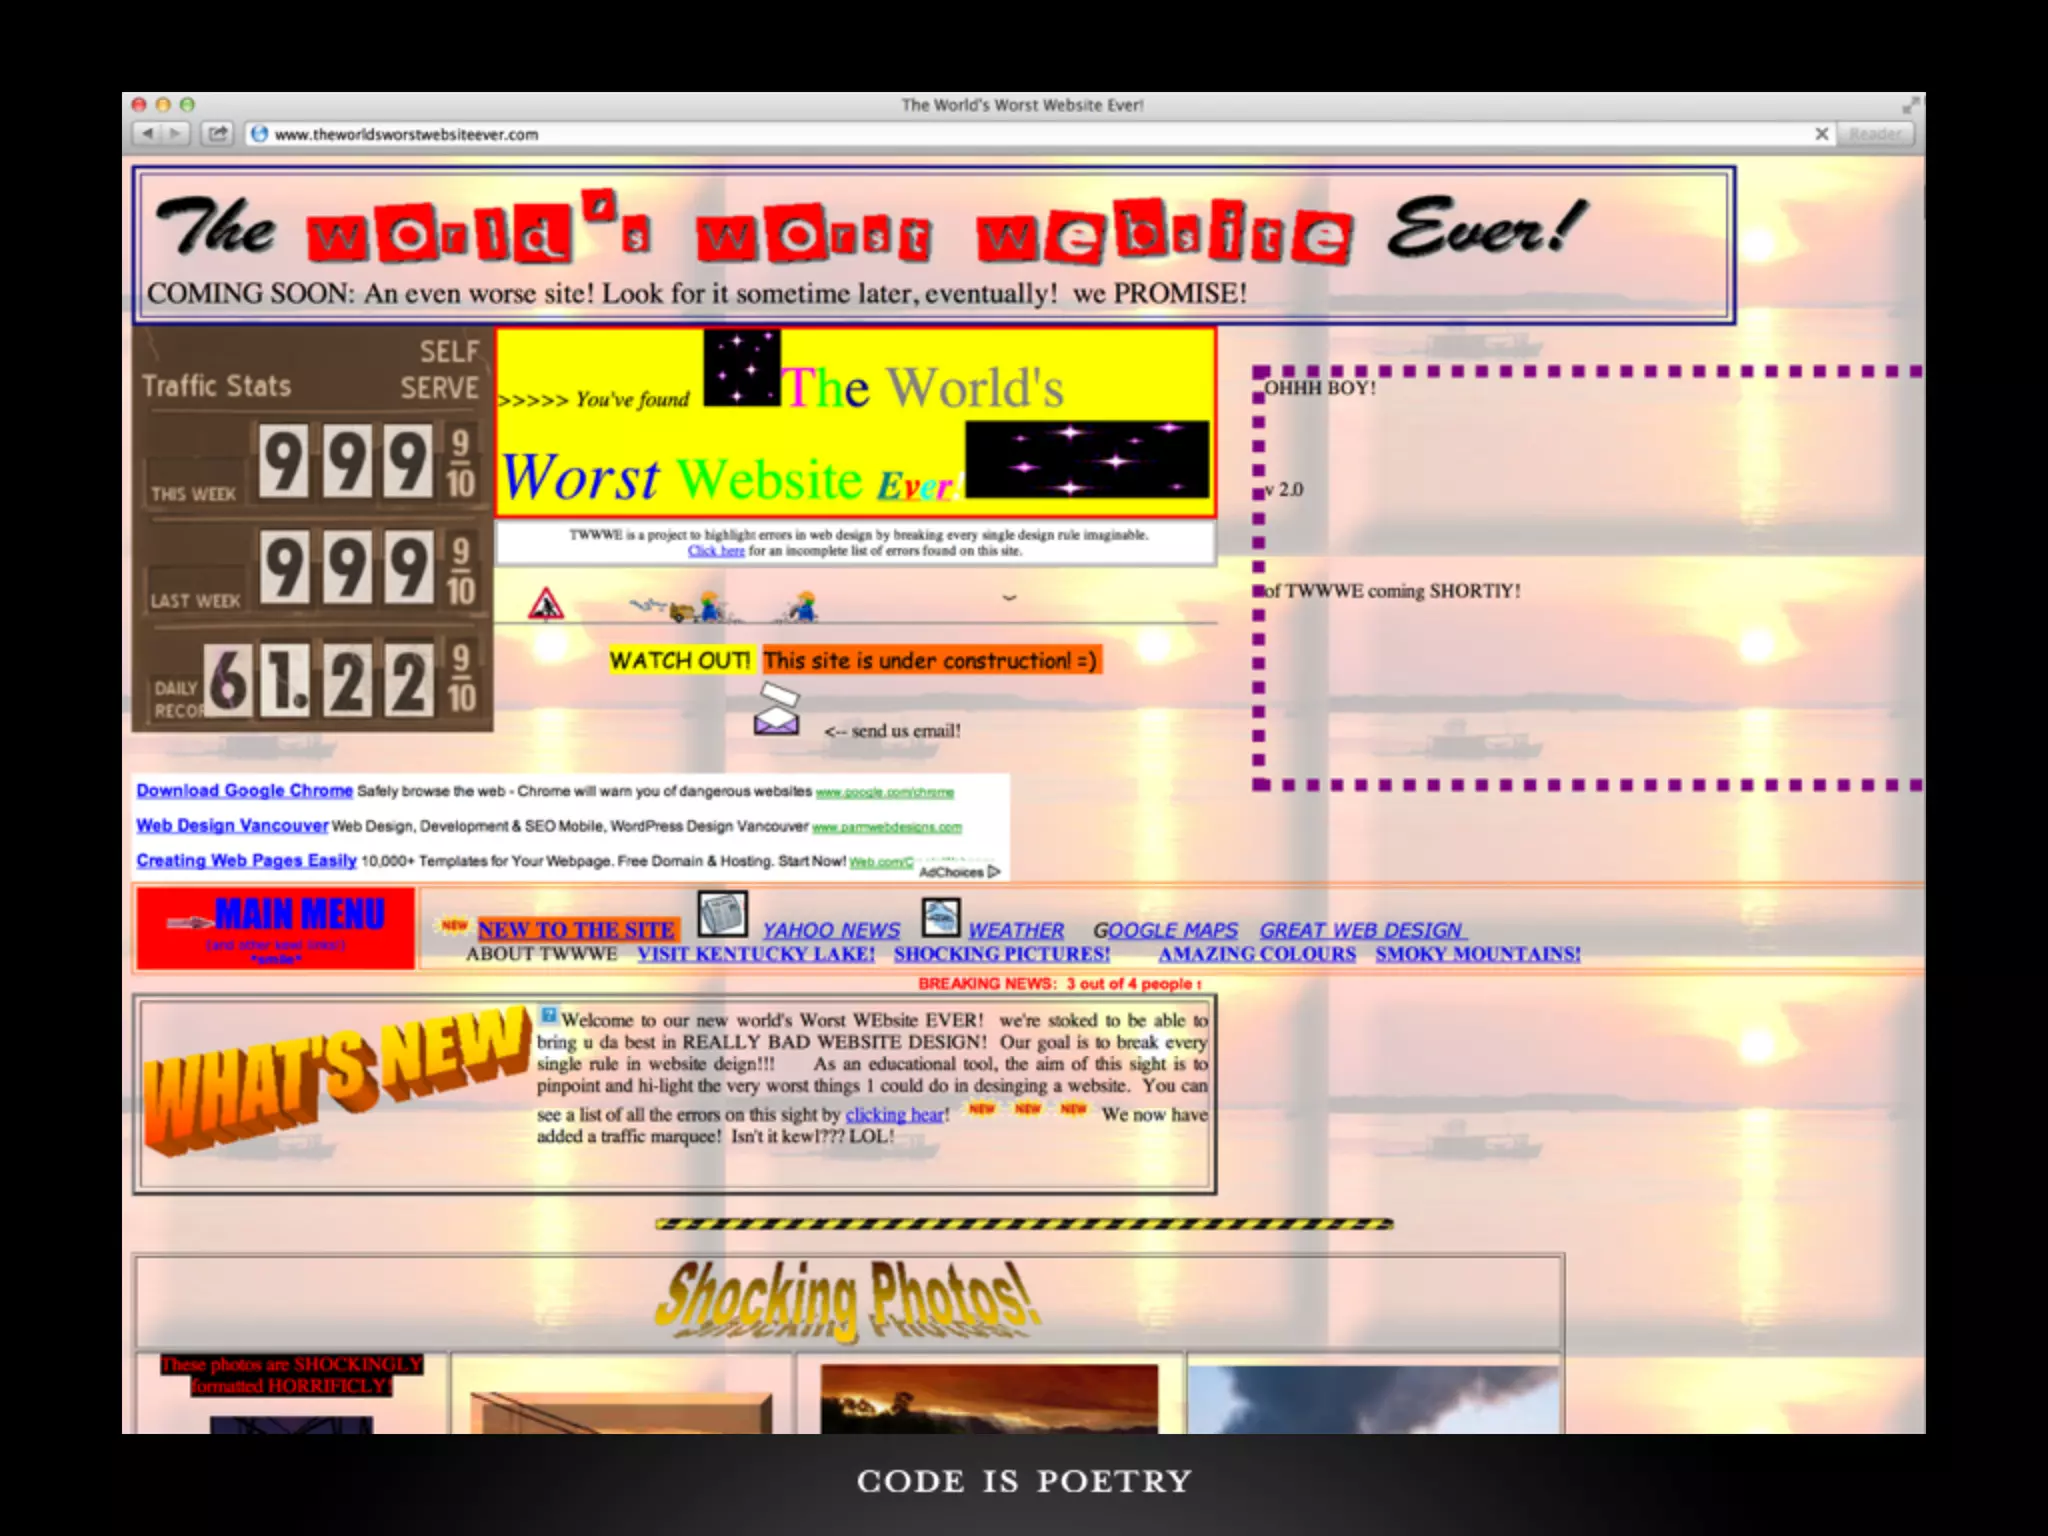Click the browser Back arrow button
The height and width of the screenshot is (1536, 2048).
click(148, 134)
